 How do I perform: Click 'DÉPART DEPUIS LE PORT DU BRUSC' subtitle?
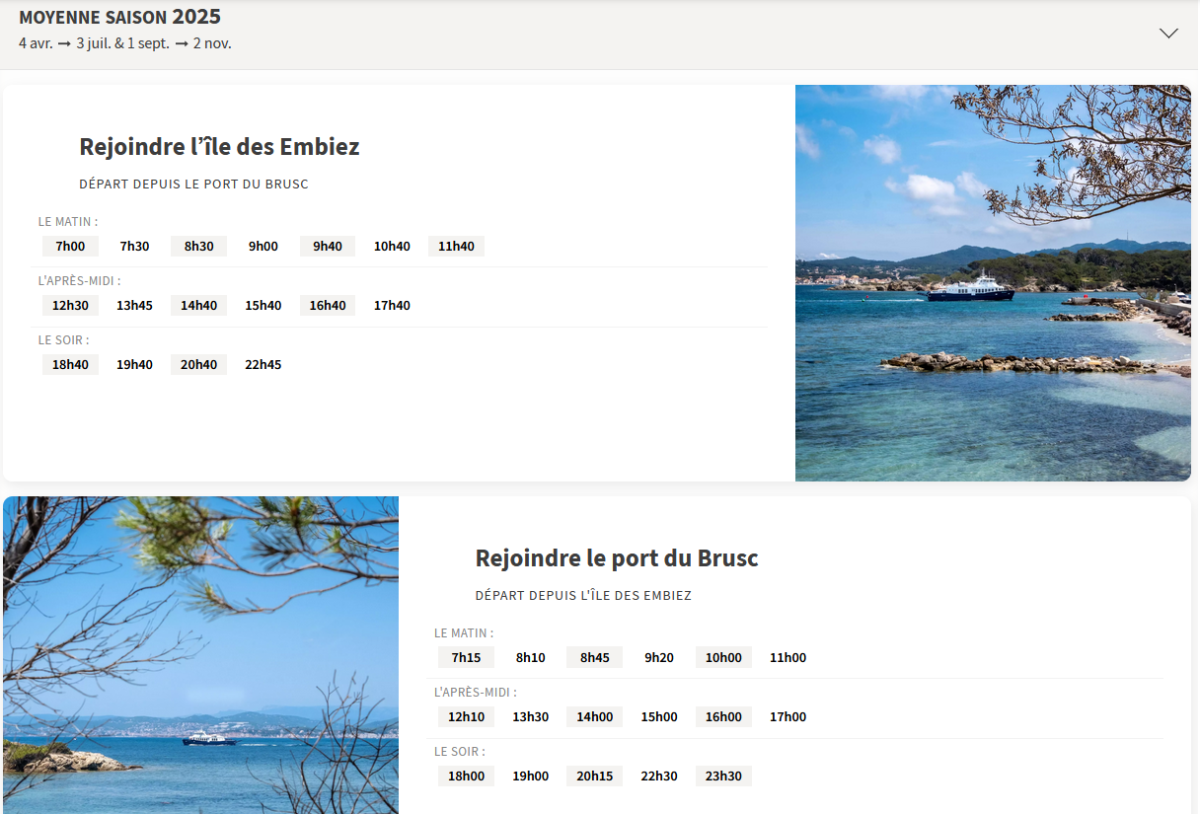(194, 184)
